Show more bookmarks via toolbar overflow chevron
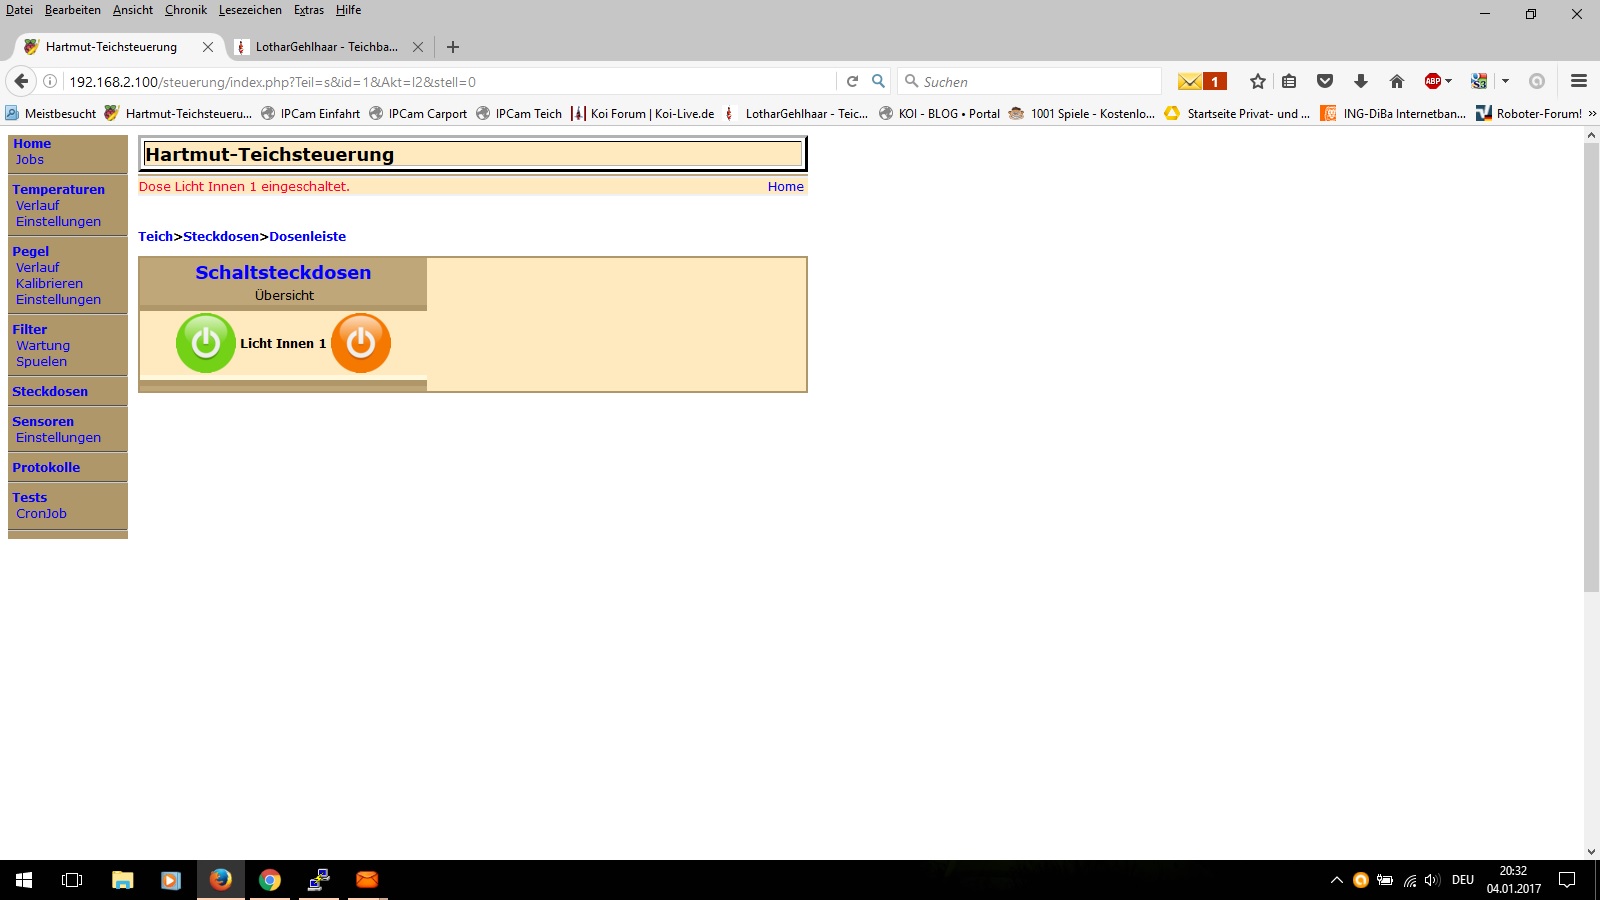Viewport: 1600px width, 900px height. click(x=1592, y=114)
